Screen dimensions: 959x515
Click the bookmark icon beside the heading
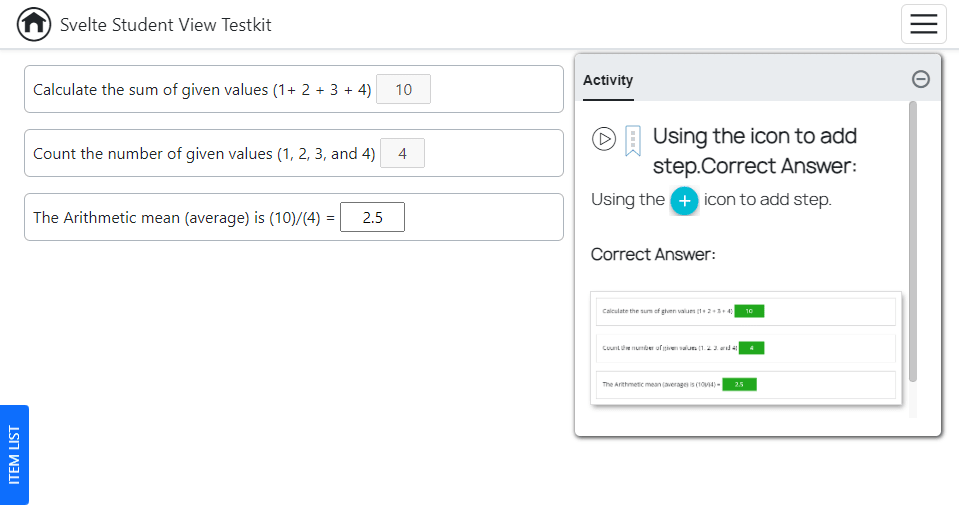pos(632,140)
